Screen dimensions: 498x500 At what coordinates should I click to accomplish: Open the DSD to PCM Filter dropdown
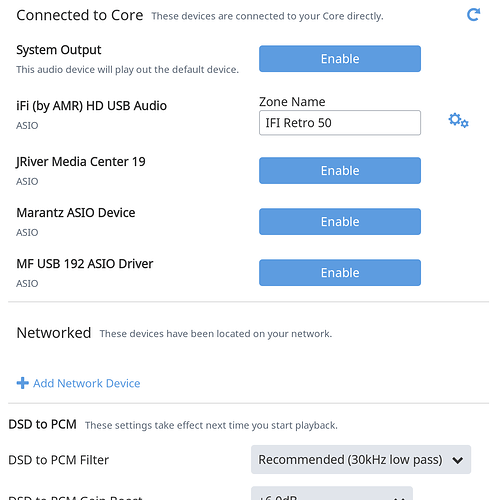point(361,460)
